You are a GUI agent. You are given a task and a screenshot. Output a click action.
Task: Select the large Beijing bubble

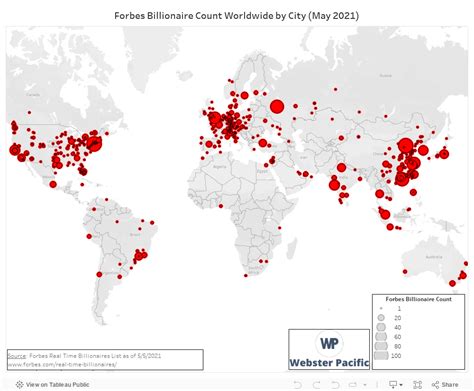tap(406, 145)
